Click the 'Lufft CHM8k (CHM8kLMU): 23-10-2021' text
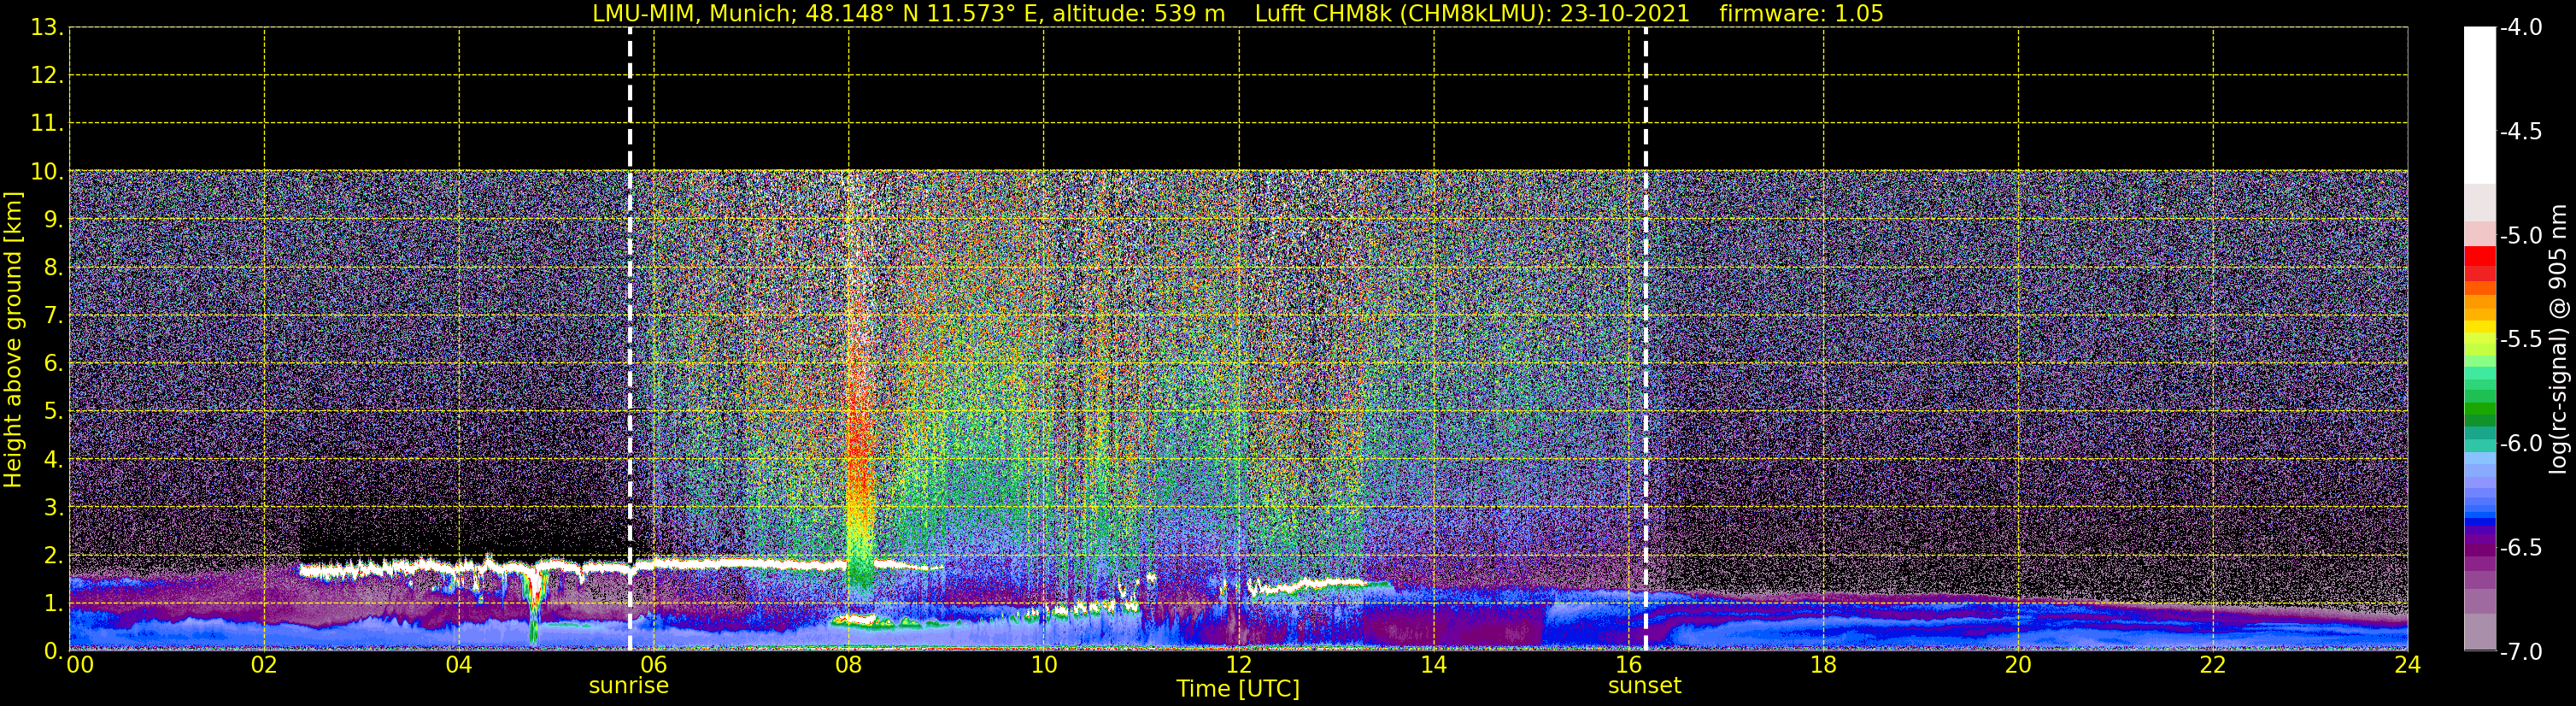This screenshot has width=2576, height=706. click(1472, 14)
